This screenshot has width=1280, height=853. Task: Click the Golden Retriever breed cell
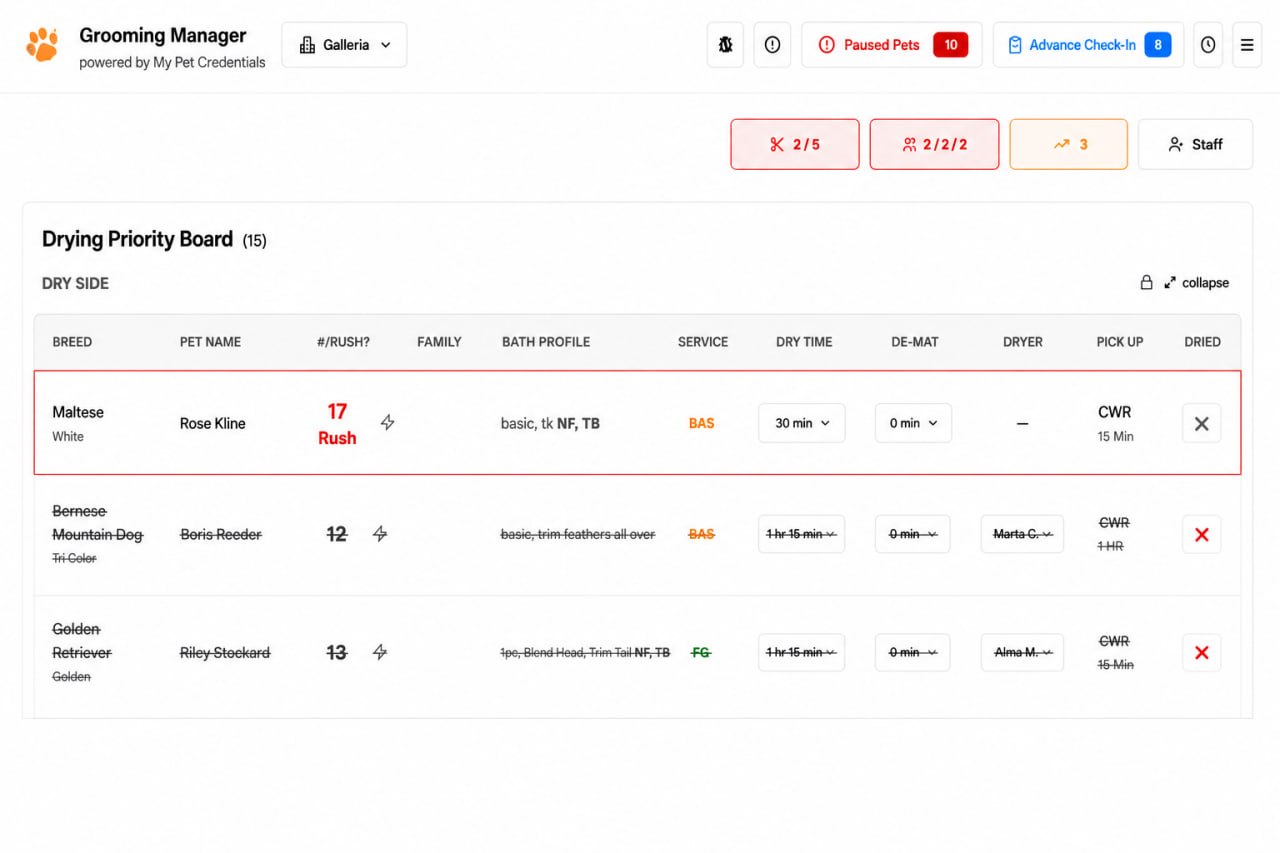[82, 652]
